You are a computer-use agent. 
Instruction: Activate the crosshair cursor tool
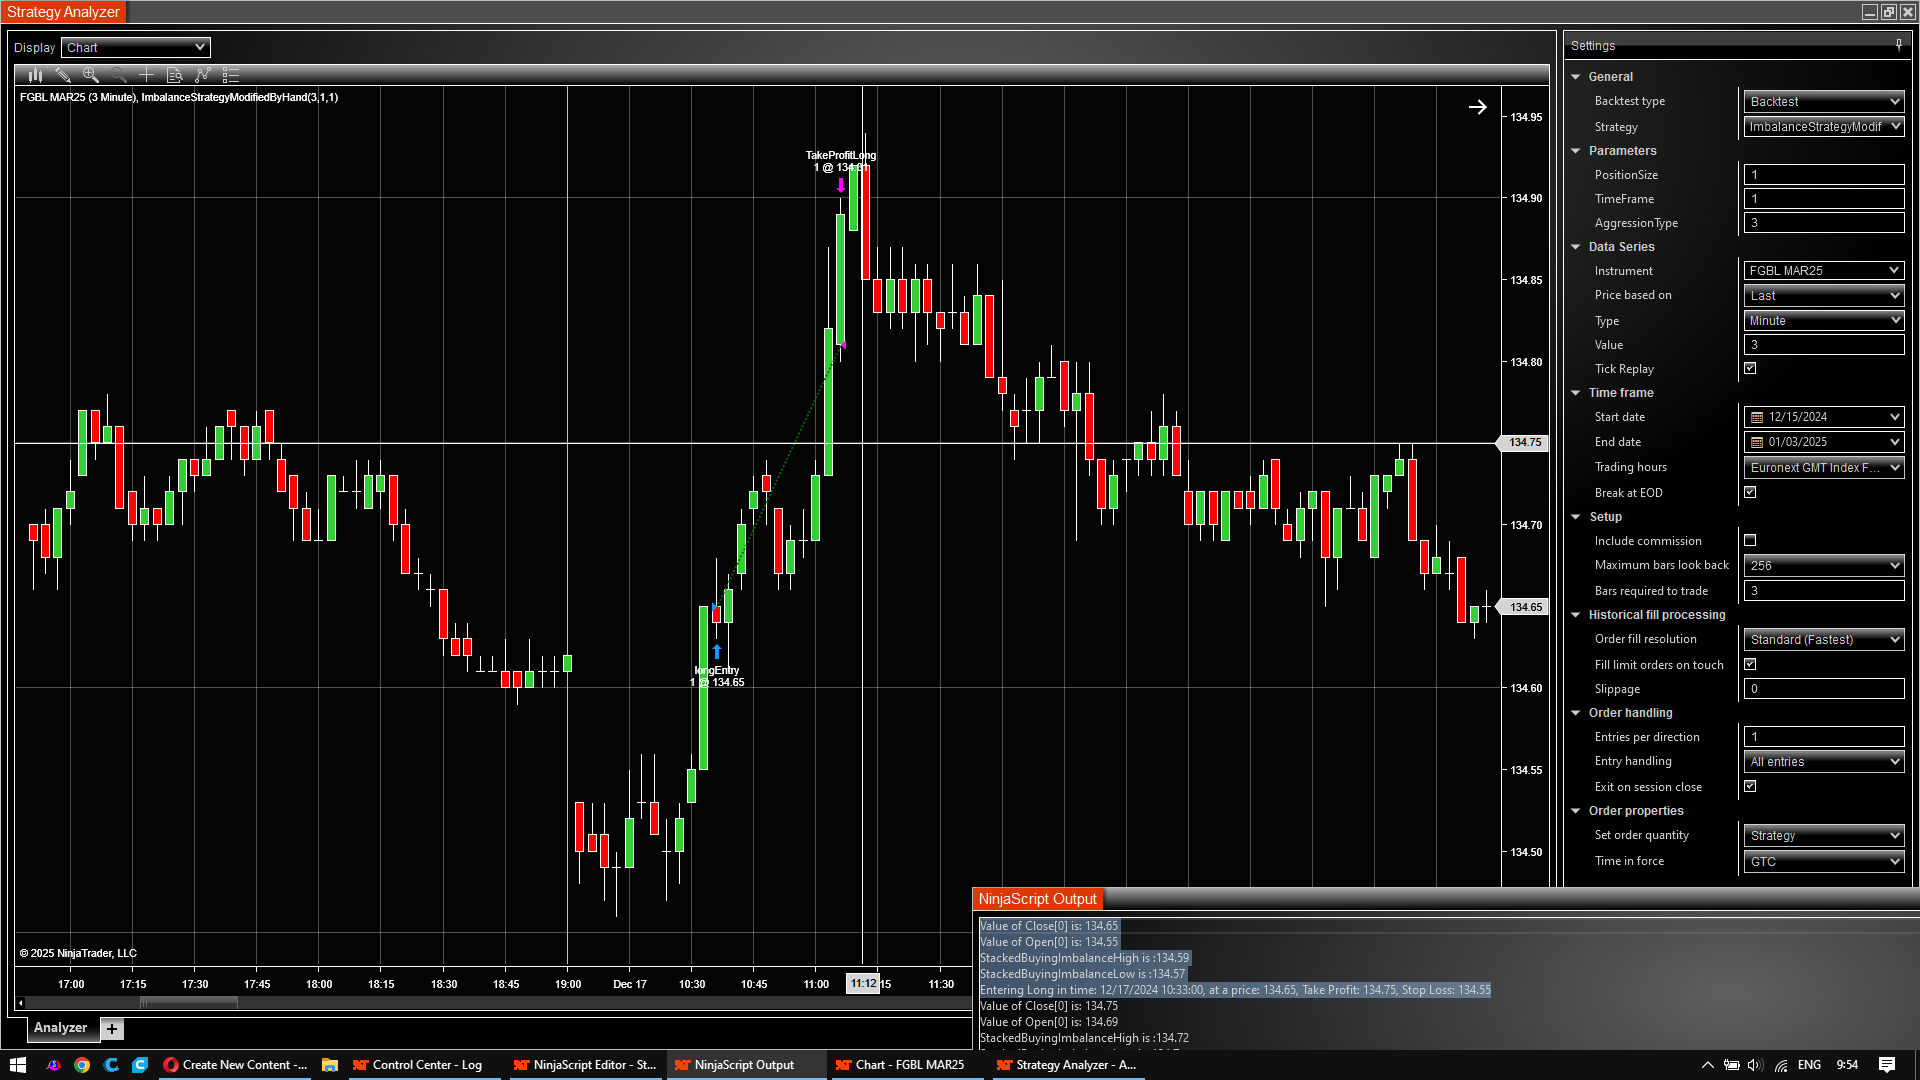pos(146,75)
